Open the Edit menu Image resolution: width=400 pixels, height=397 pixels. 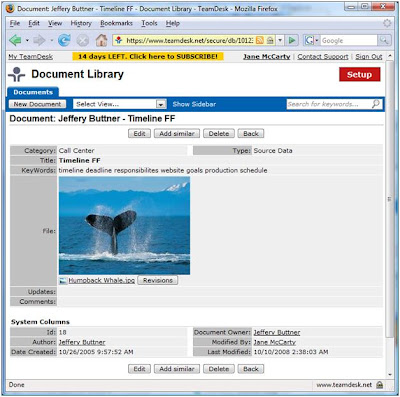tap(34, 23)
